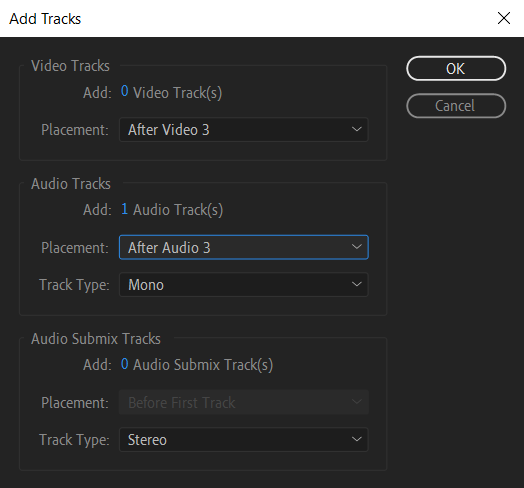524x488 pixels.
Task: Click the chevron beside After Video 3
Action: [357, 129]
